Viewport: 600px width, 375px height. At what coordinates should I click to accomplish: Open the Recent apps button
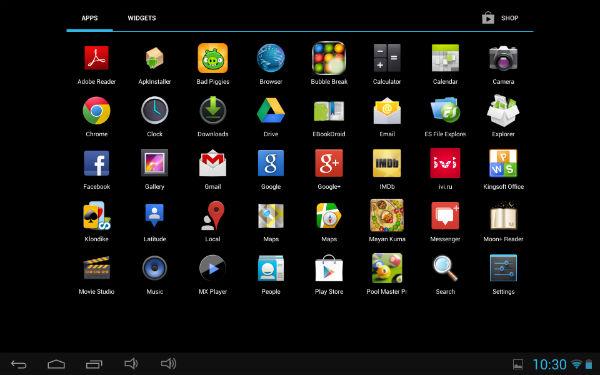(x=94, y=364)
